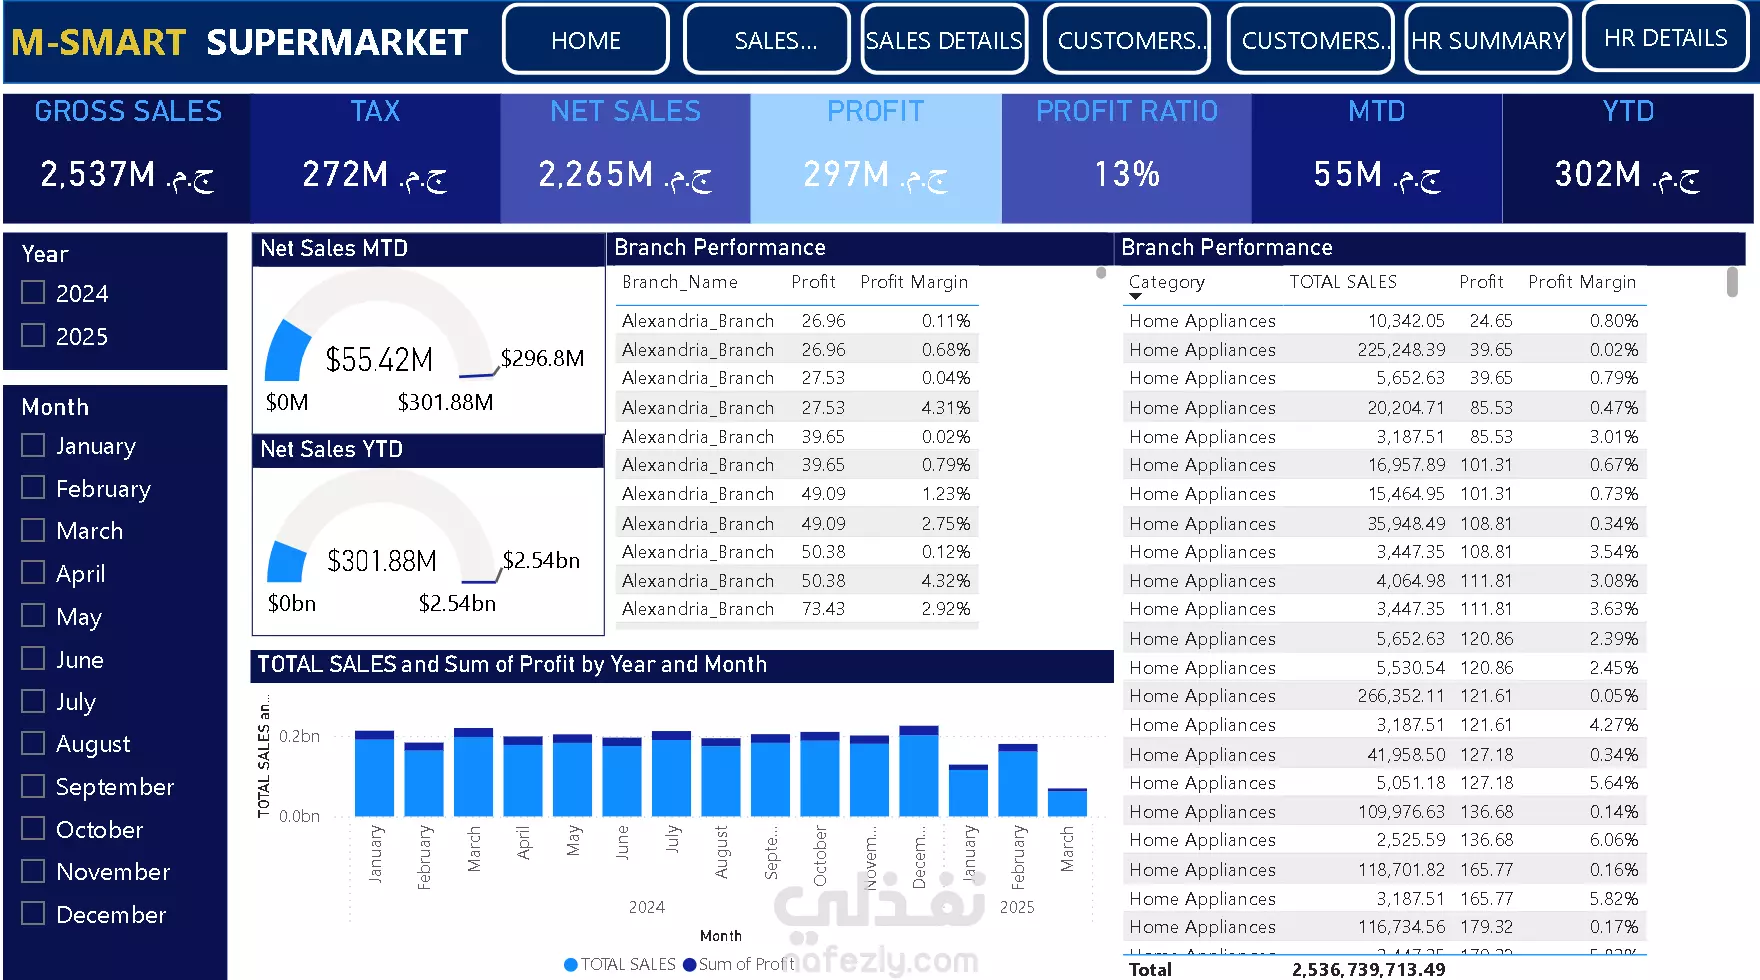
Task: Select the October month checkbox
Action: (x=33, y=828)
